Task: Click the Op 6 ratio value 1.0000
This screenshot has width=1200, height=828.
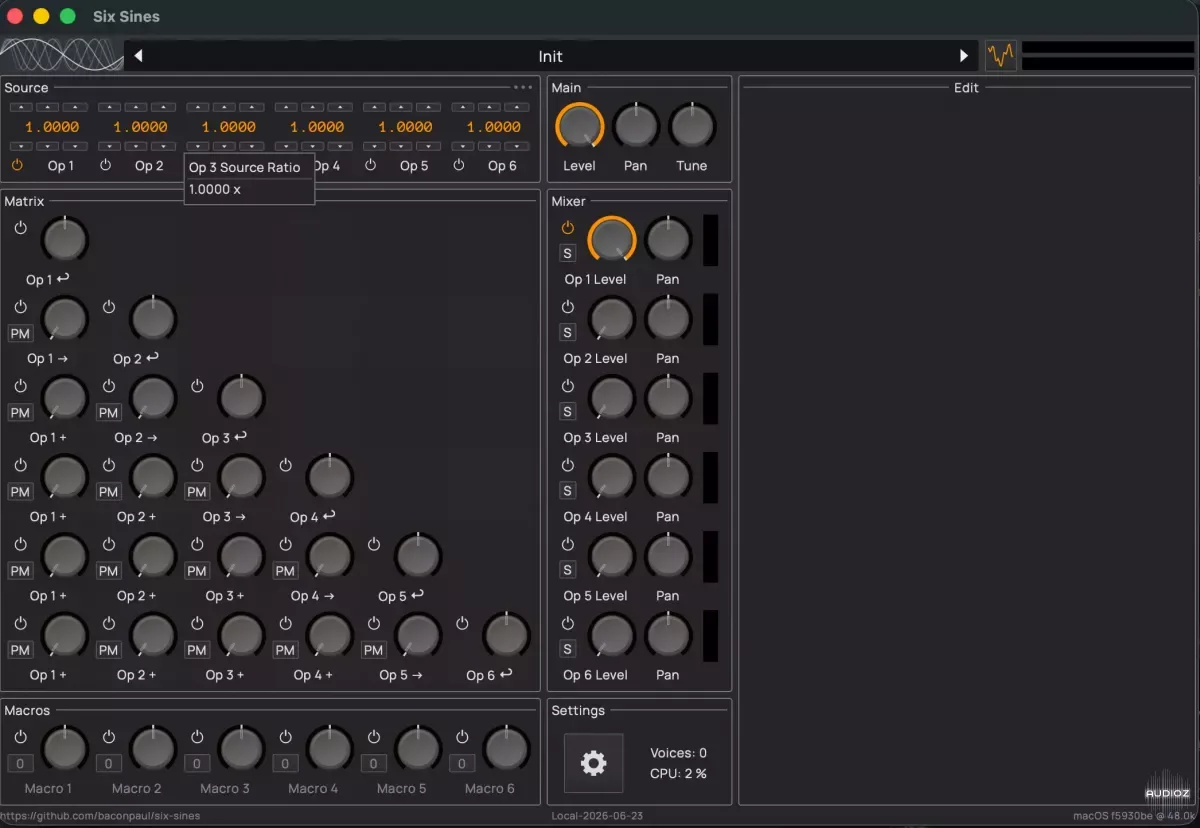Action: click(494, 127)
